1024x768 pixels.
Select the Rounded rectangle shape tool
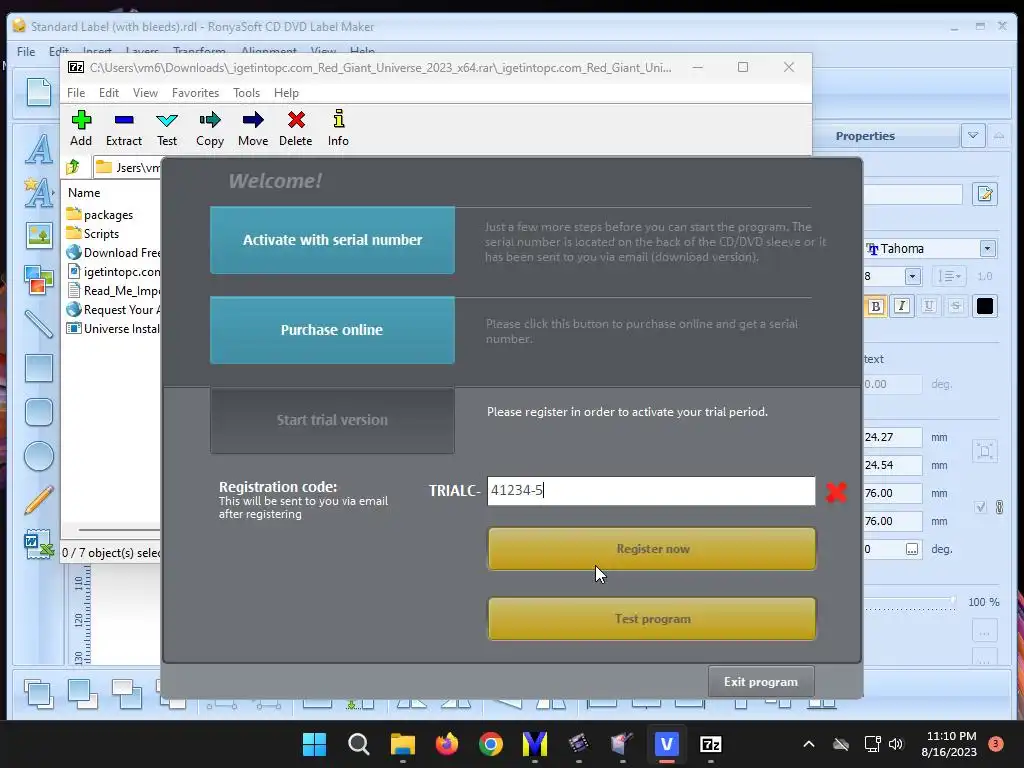(39, 412)
